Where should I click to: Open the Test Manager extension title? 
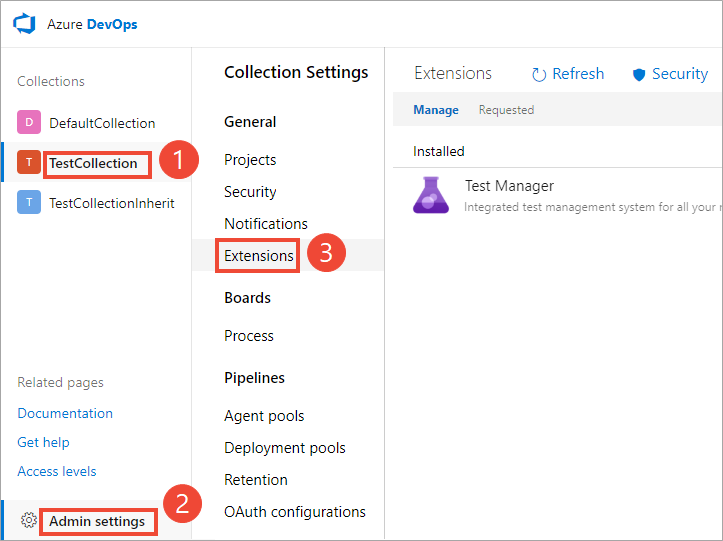509,186
